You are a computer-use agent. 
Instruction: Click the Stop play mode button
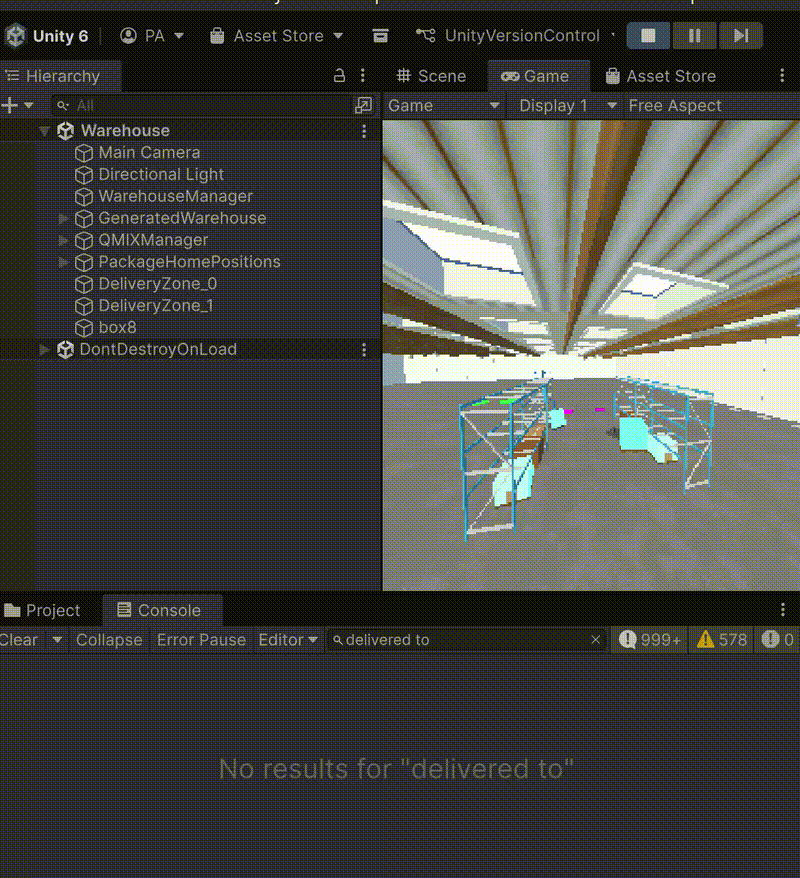pos(648,36)
